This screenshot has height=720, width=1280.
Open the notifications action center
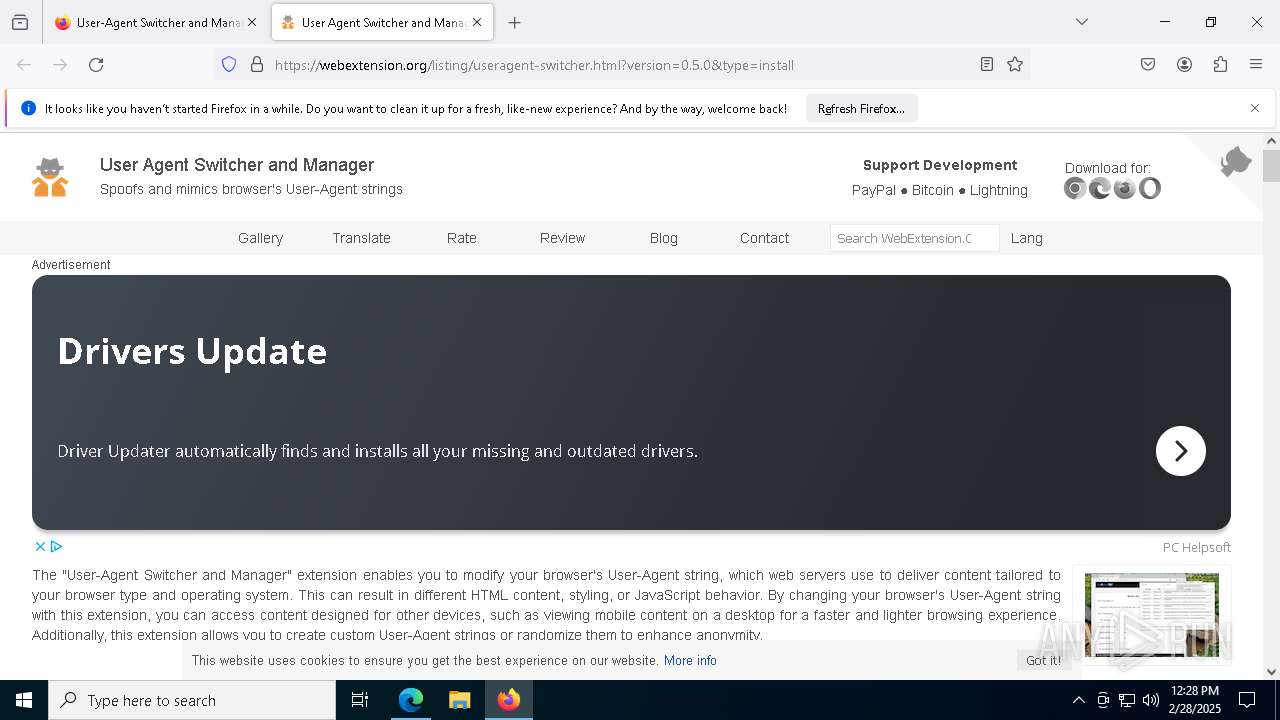[1247, 700]
